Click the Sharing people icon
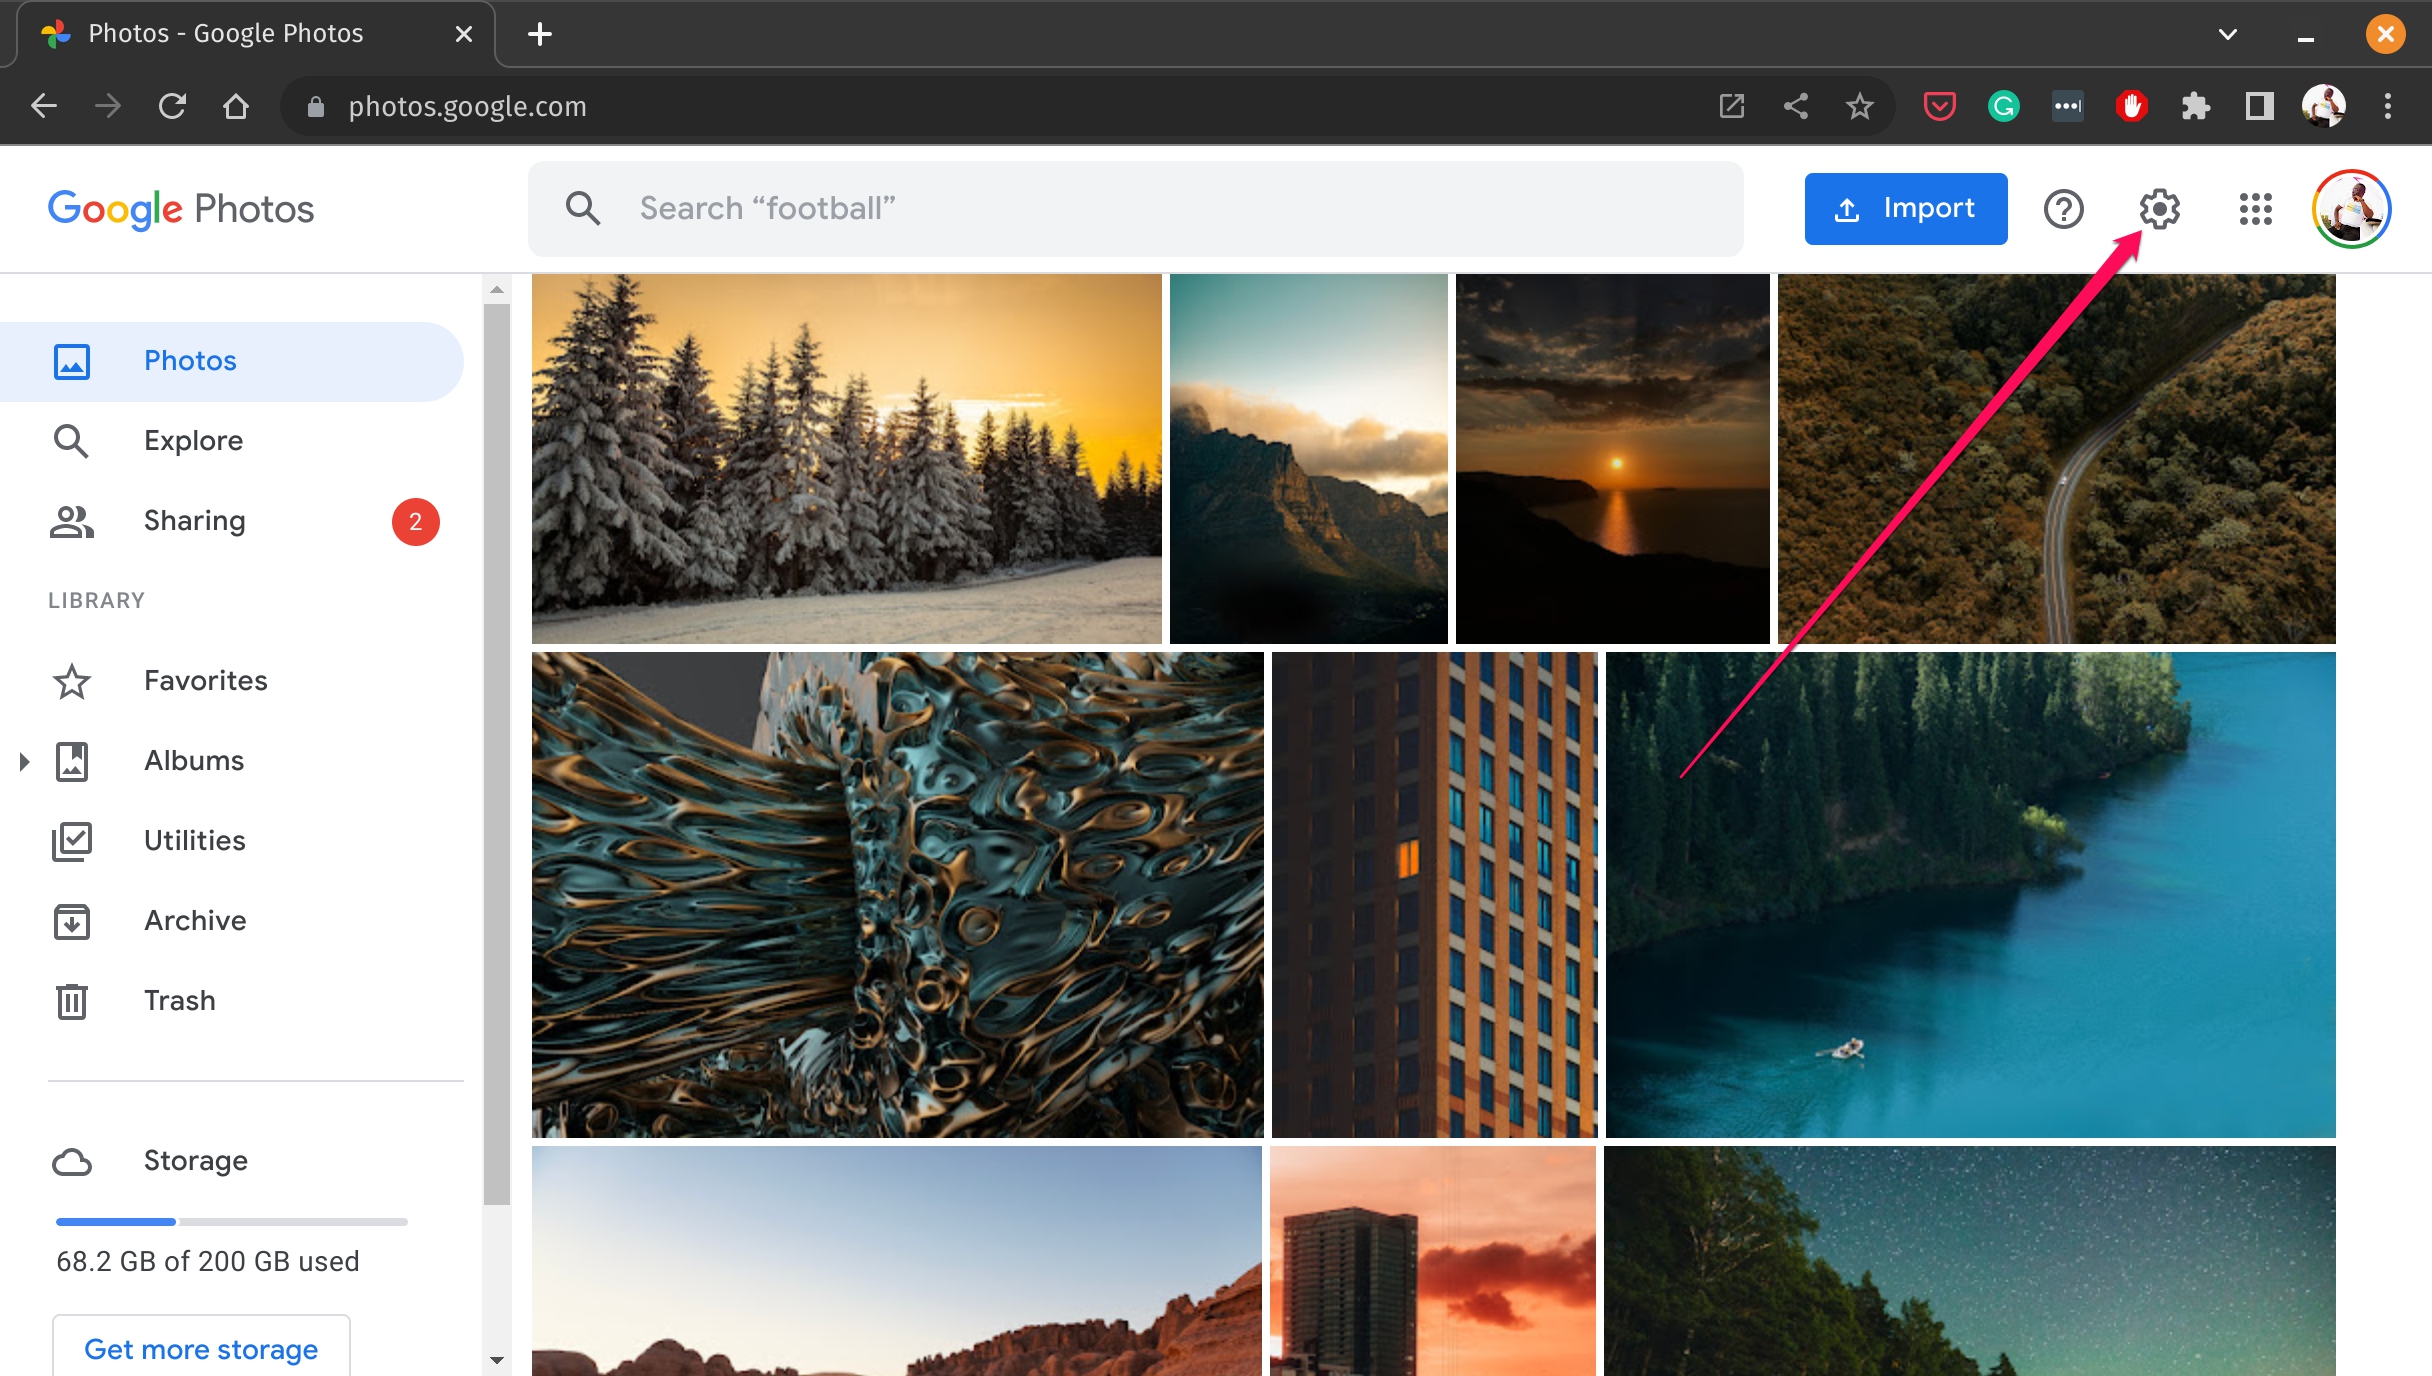The width and height of the screenshot is (2432, 1376). pos(72,521)
